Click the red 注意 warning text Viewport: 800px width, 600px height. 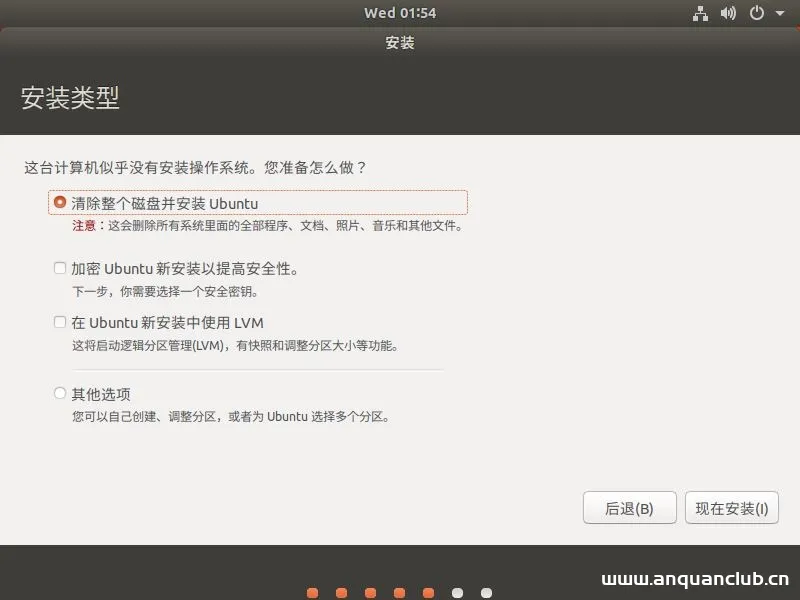pyautogui.click(x=84, y=226)
